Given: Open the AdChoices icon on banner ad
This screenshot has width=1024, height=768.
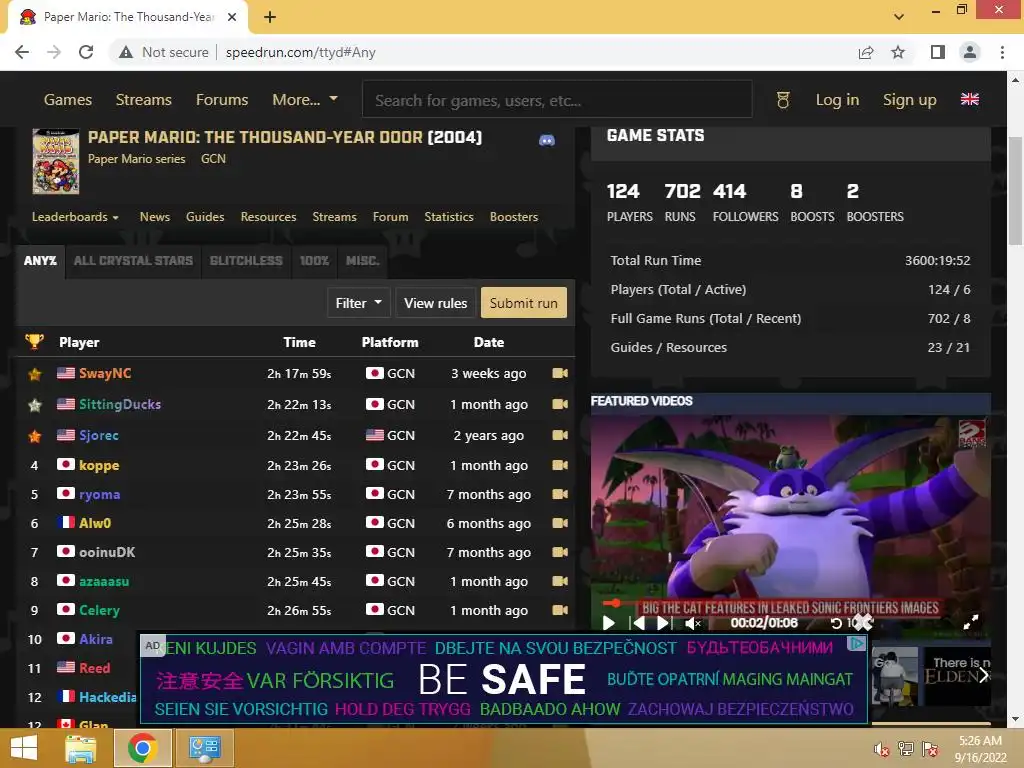Looking at the screenshot, I should point(856,644).
